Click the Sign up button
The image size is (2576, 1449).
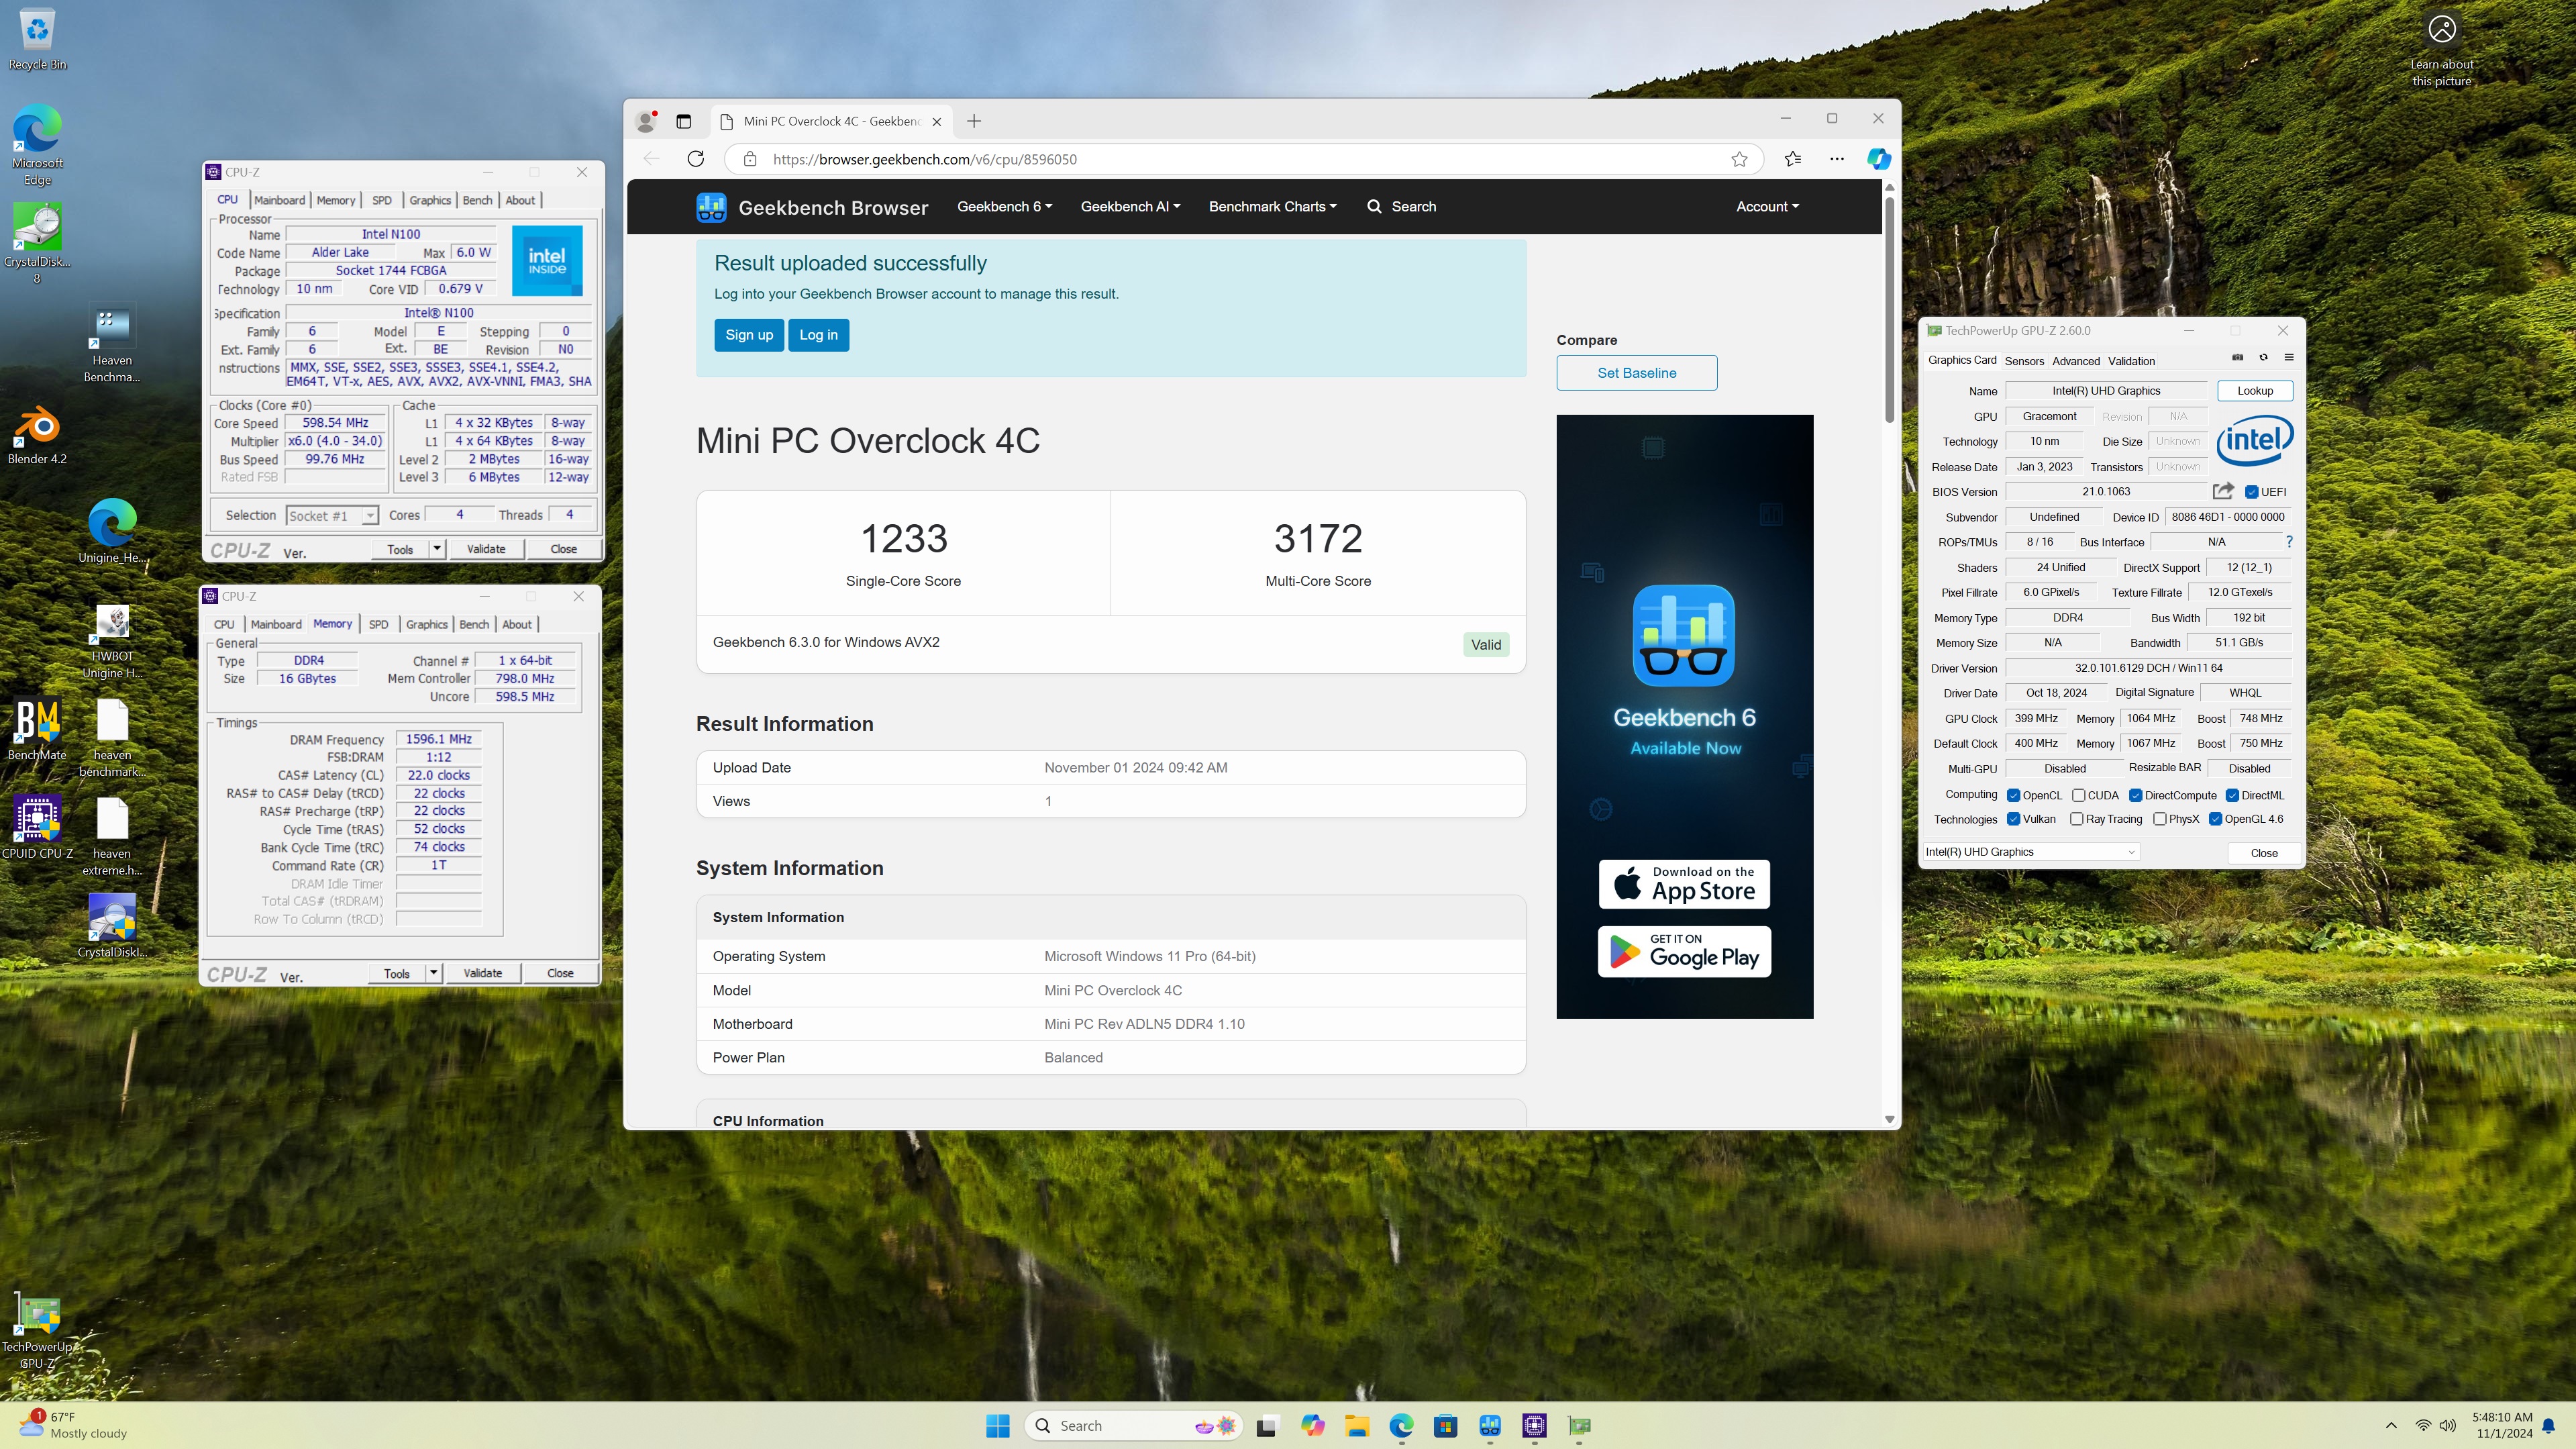tap(749, 335)
